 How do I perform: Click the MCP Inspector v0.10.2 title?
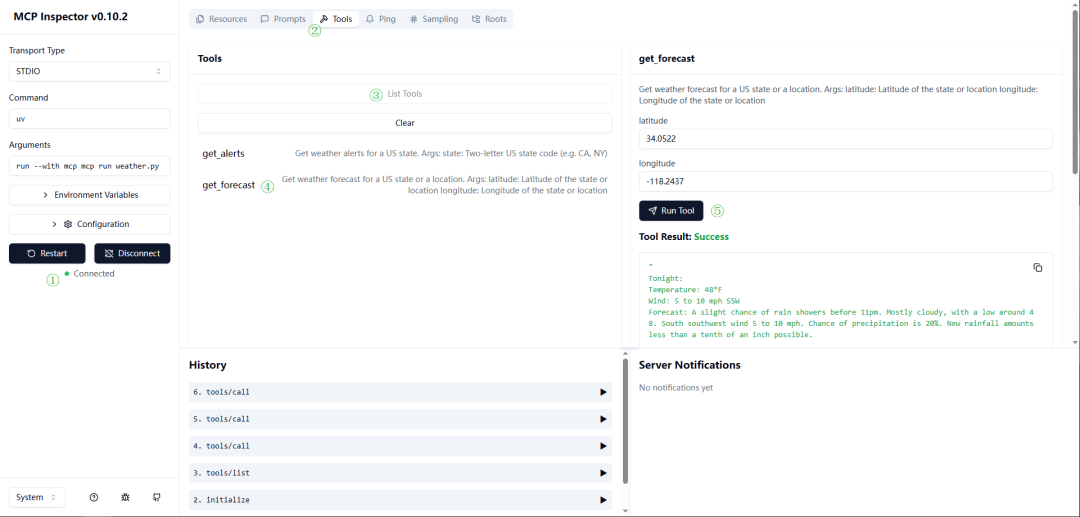(70, 17)
